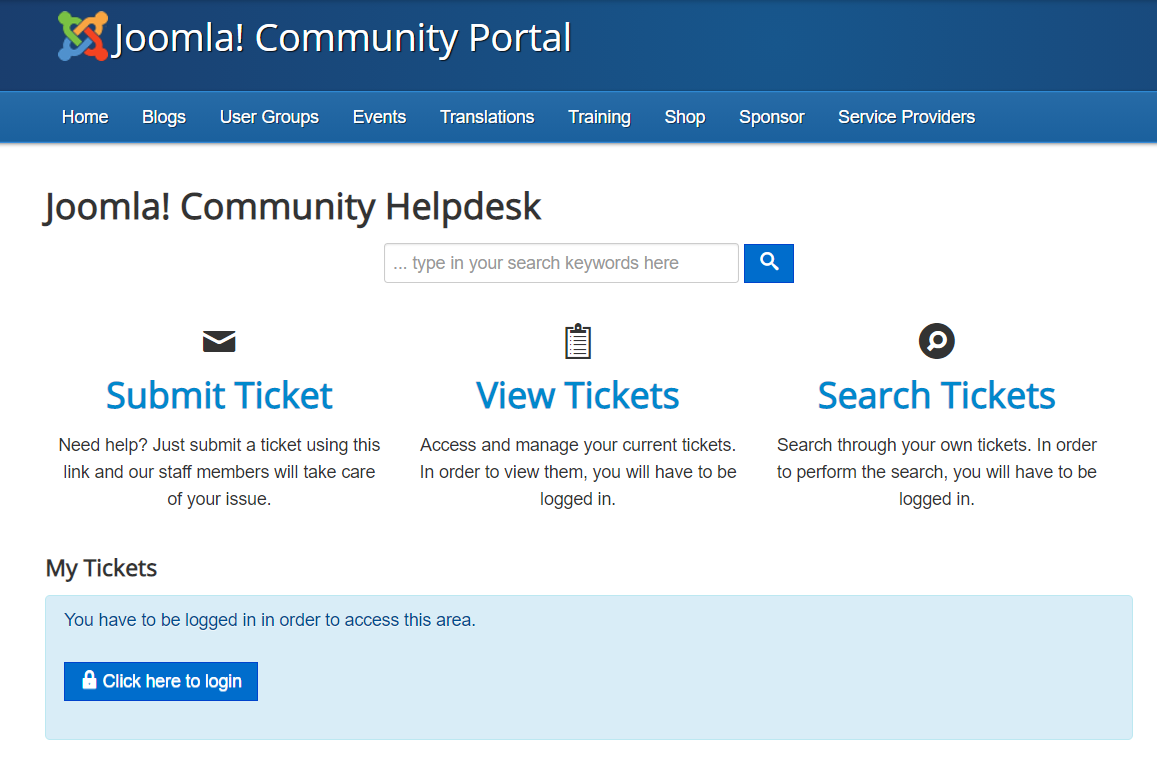The image size is (1157, 768).
Task: Open the Search Tickets link
Action: click(x=936, y=395)
